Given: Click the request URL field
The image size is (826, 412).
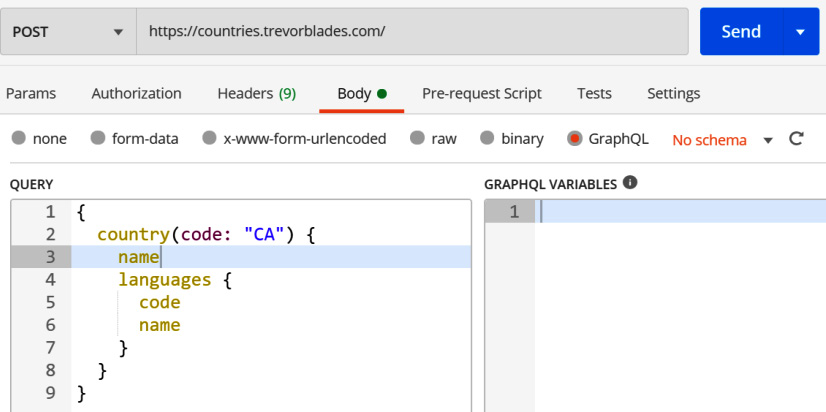Looking at the screenshot, I should 412,32.
